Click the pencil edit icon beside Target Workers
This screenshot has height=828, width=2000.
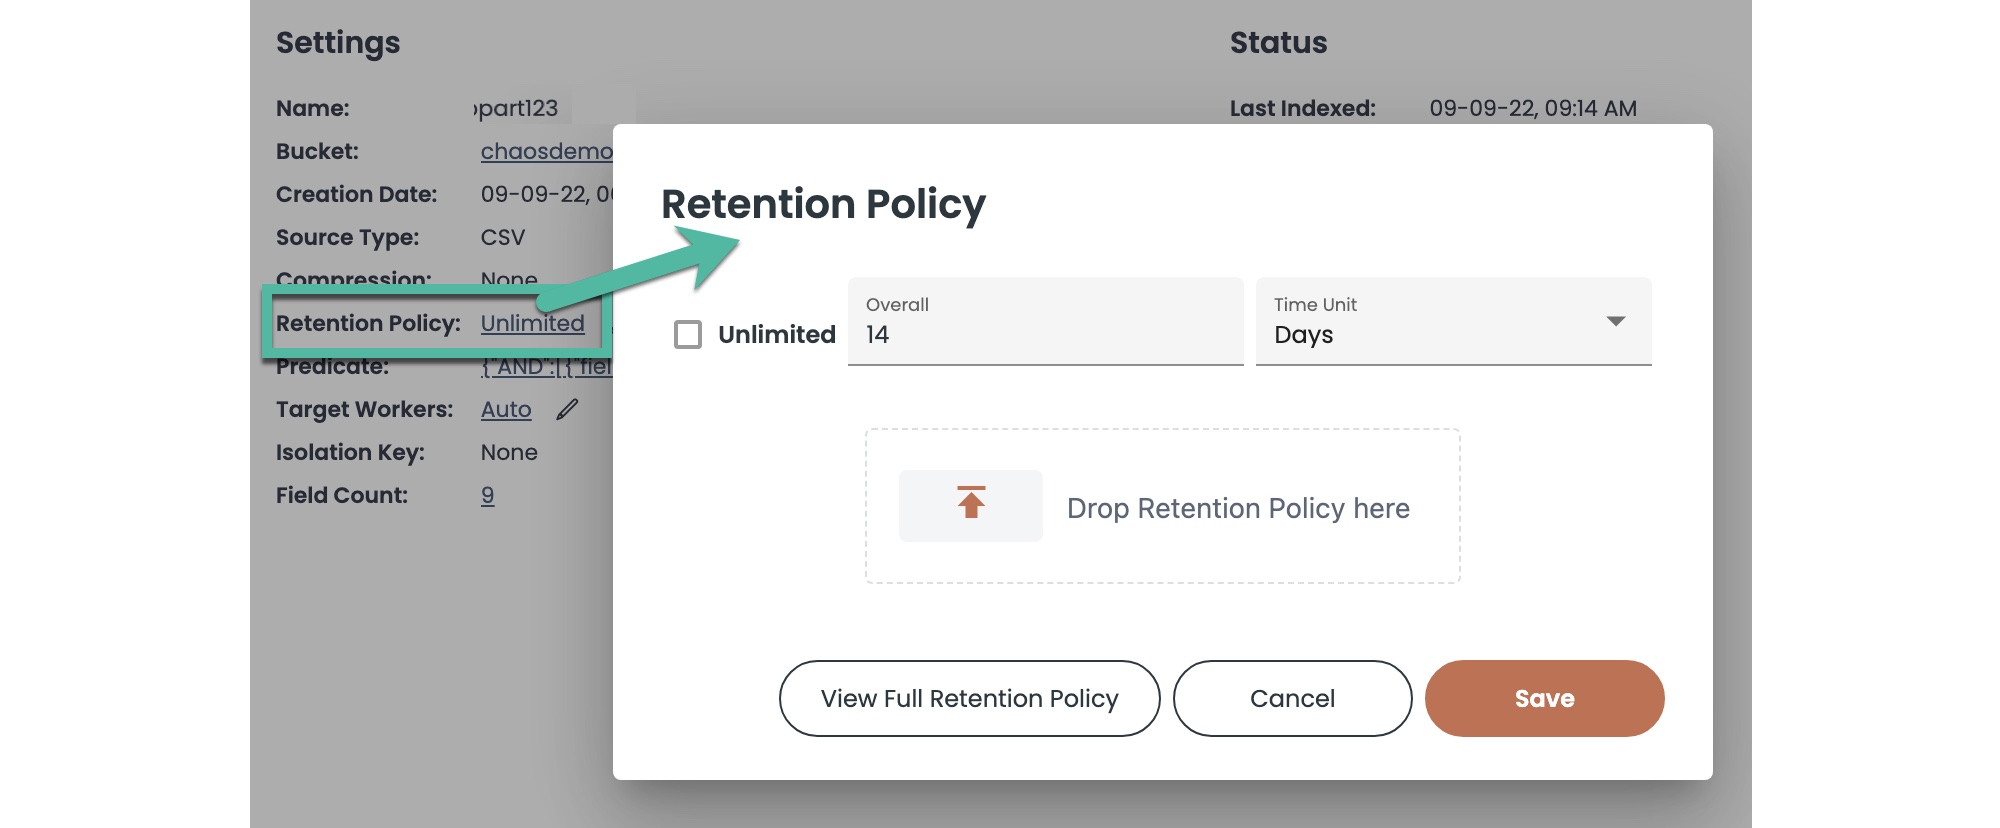pos(567,409)
